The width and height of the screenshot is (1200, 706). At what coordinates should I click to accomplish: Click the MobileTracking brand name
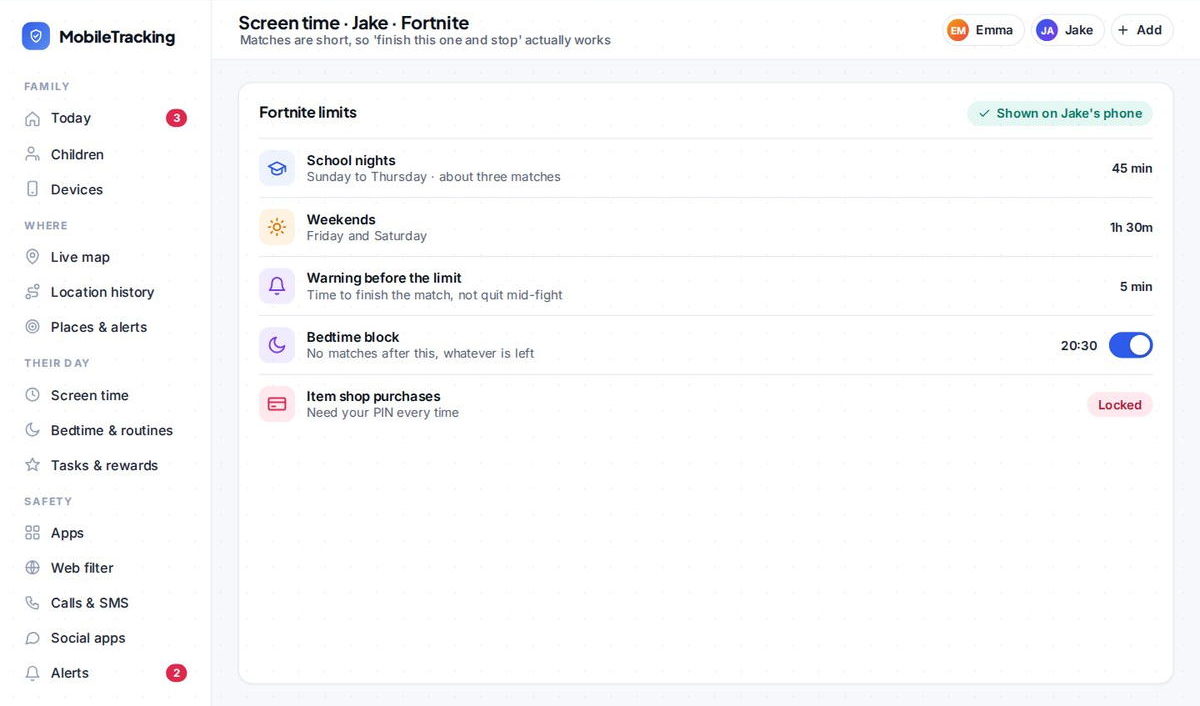pos(117,37)
